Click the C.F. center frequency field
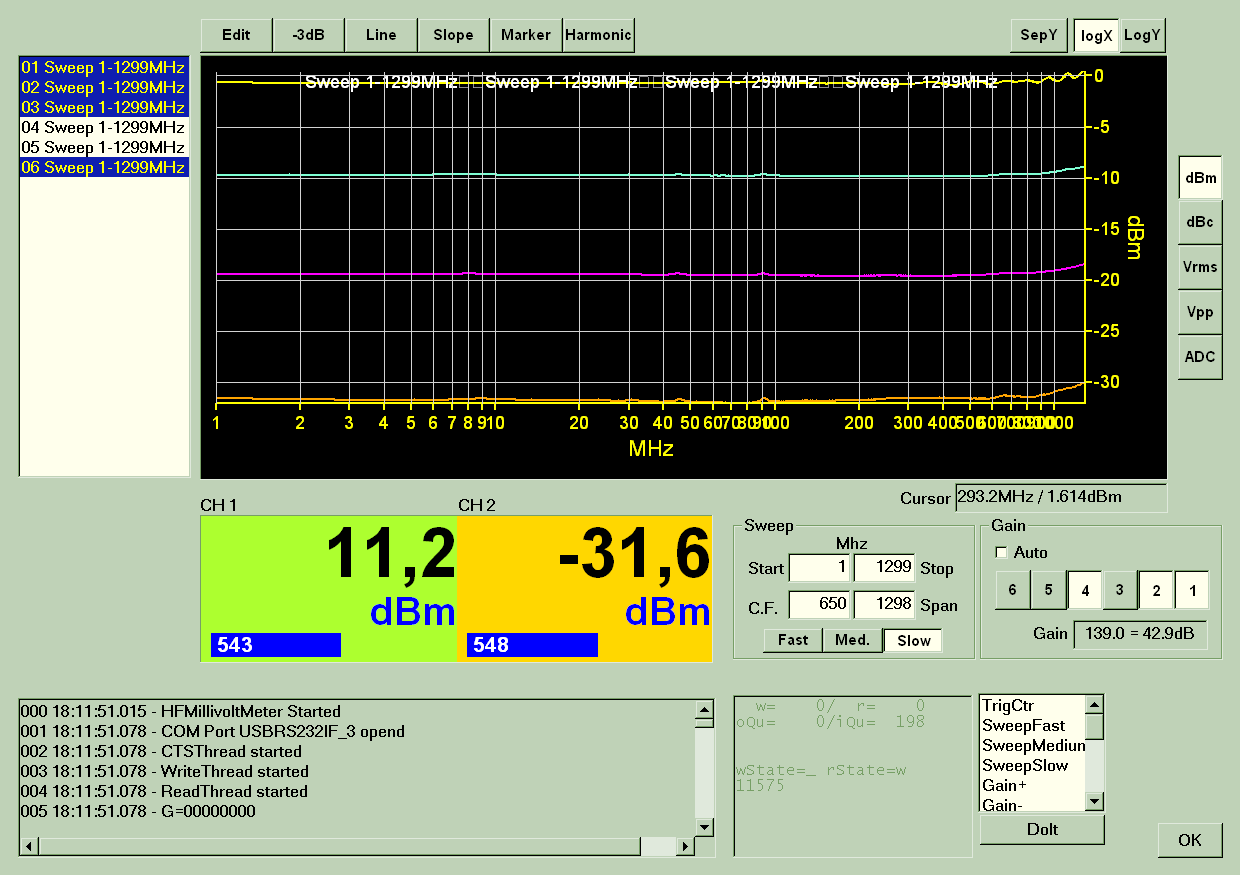The image size is (1240, 875). coord(820,604)
